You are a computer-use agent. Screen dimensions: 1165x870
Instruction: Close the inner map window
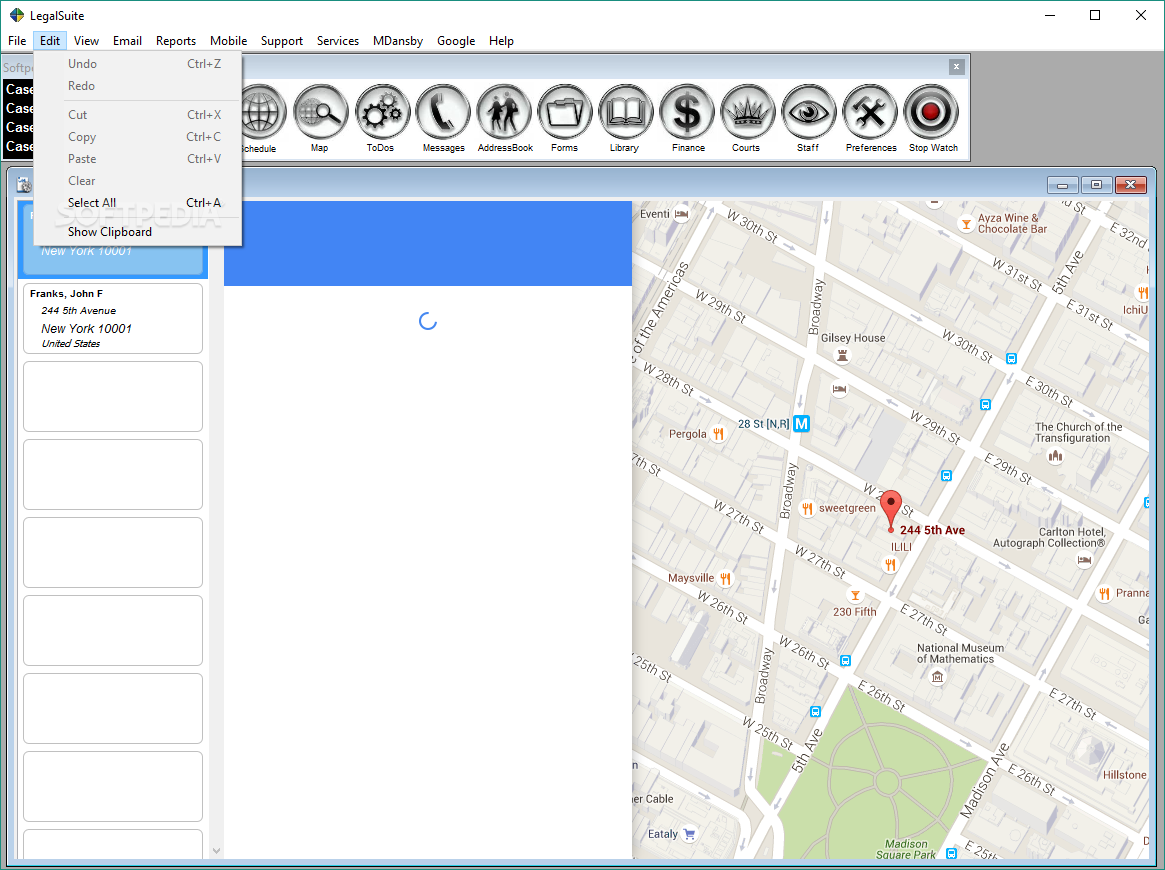(x=1131, y=184)
